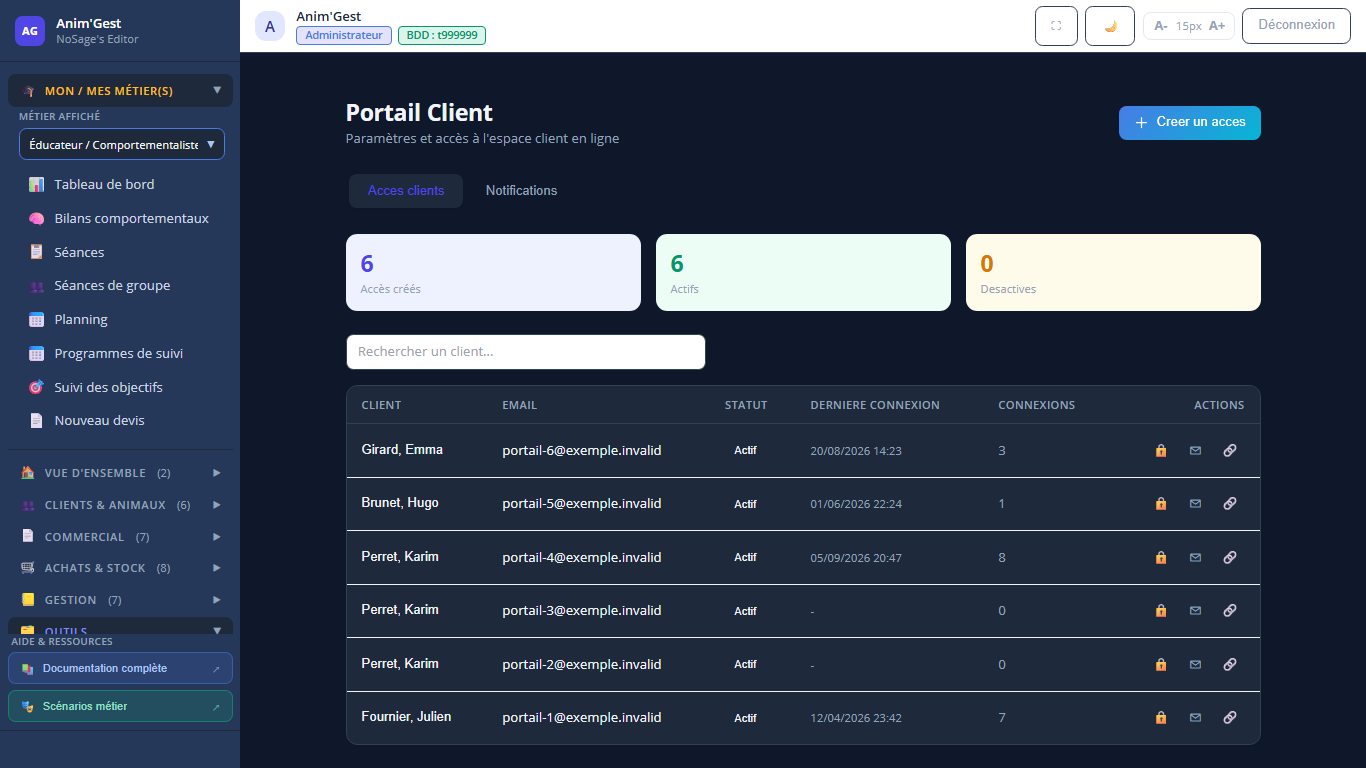
Task: Click lock icon in portail-4 row
Action: tap(1161, 558)
